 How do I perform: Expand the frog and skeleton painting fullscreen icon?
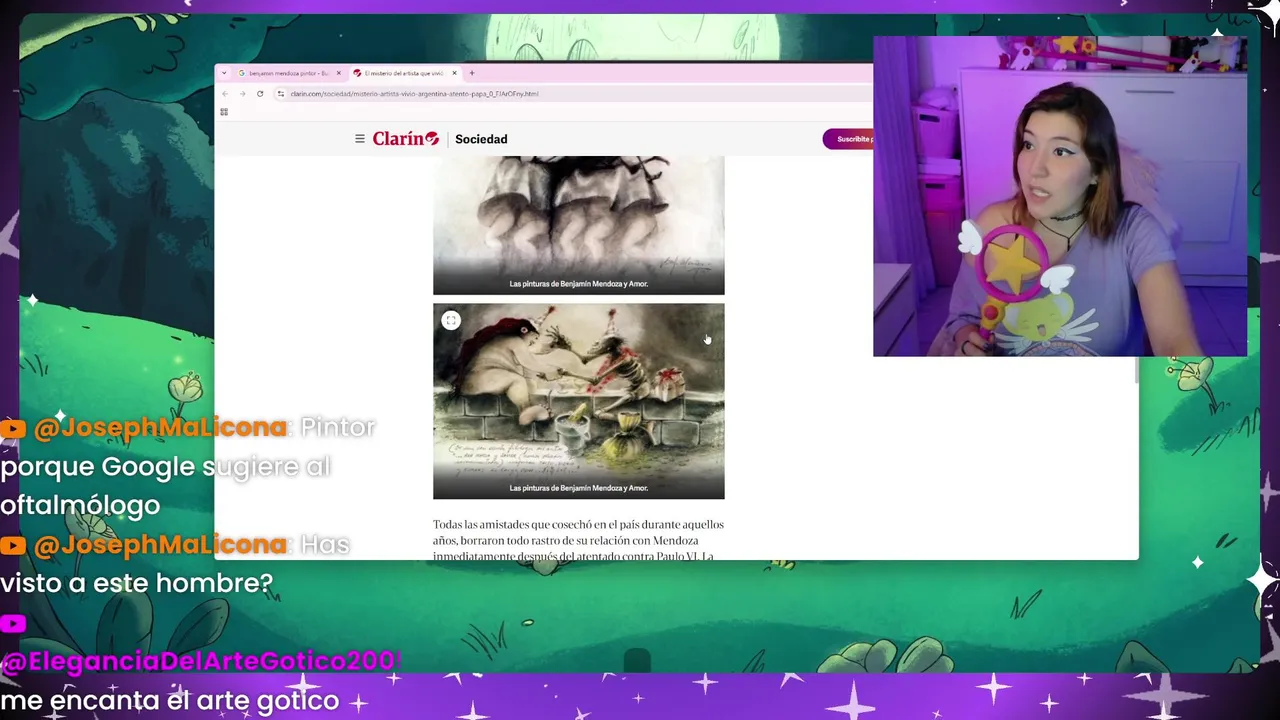451,321
